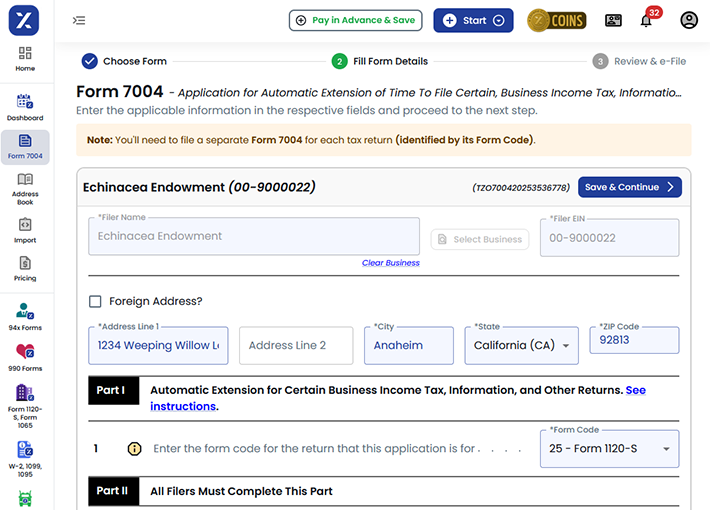Open the State dropdown showing California

tap(522, 346)
